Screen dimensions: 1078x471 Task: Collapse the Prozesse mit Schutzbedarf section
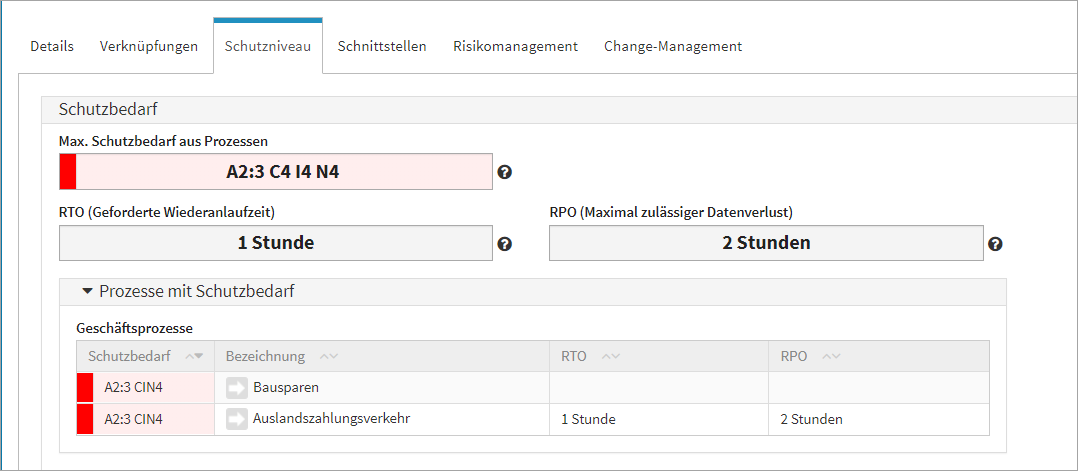click(88, 292)
